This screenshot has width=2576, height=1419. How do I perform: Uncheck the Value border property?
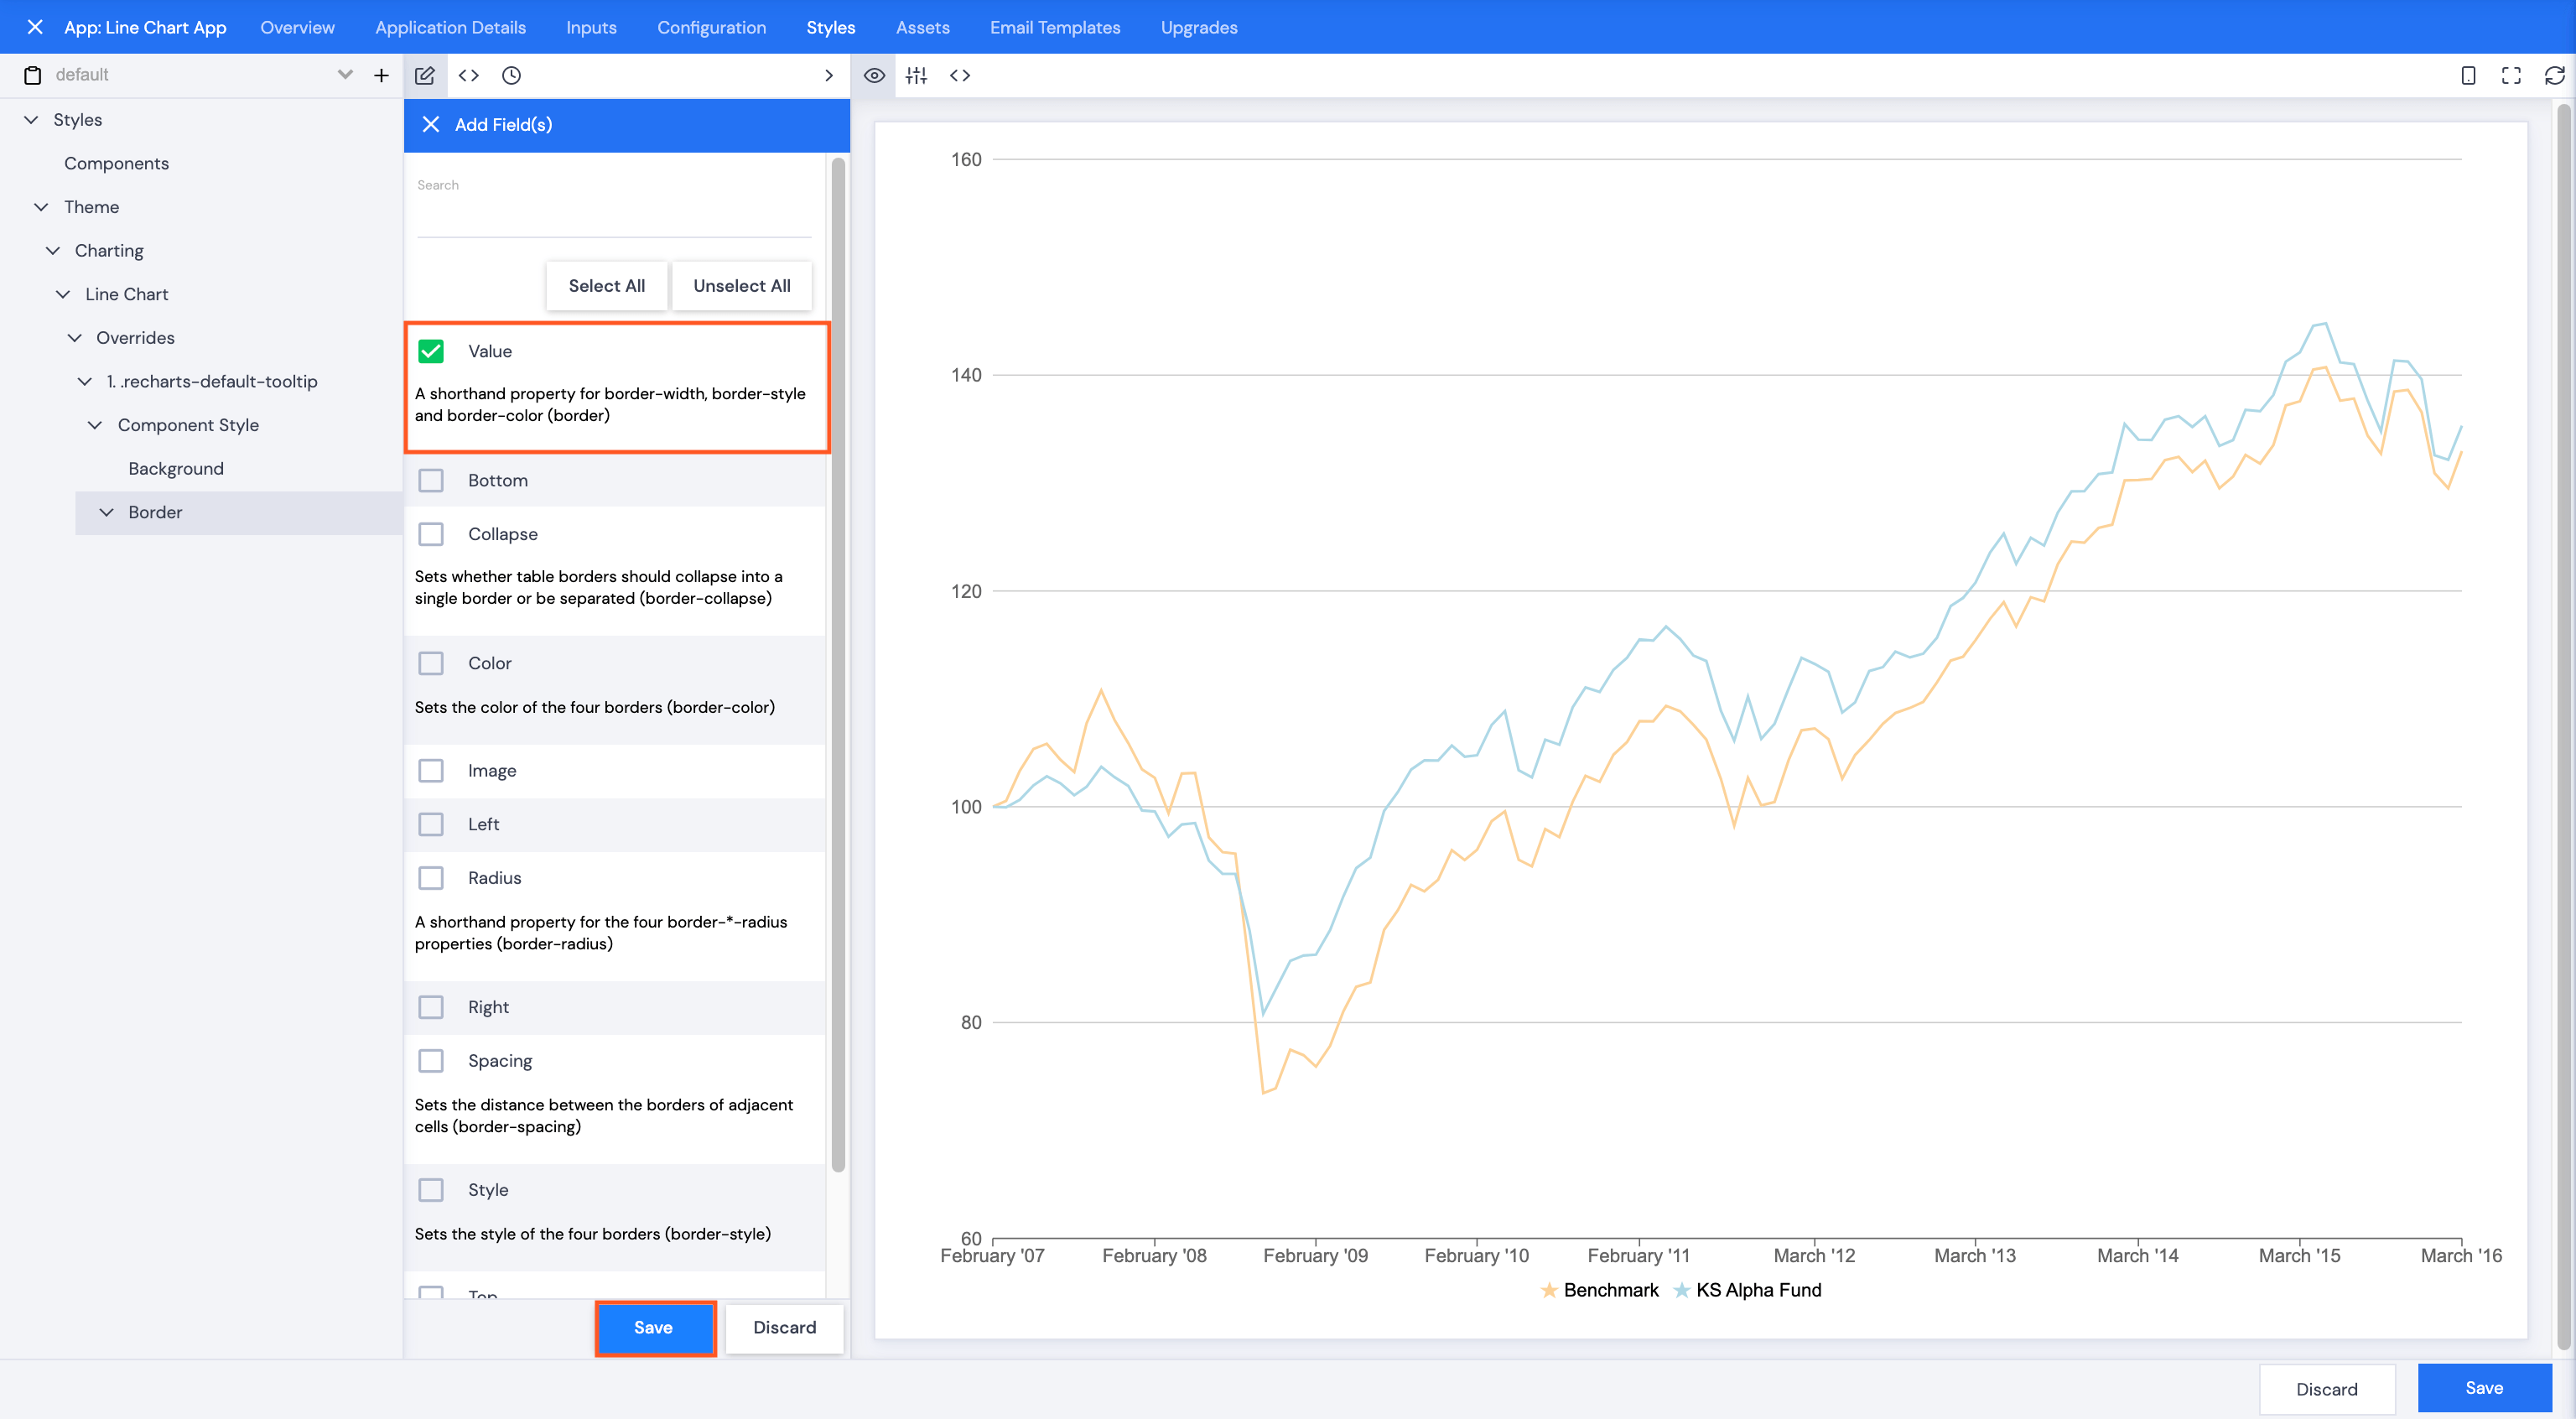click(431, 351)
